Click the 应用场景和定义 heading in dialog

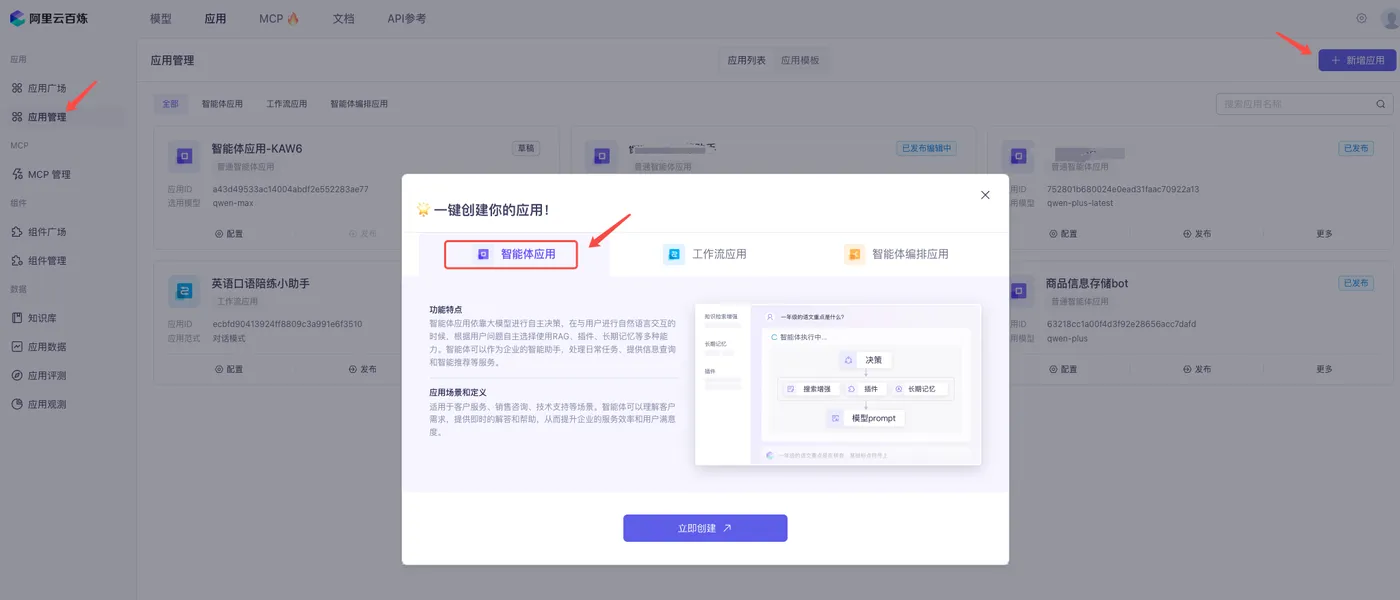click(x=458, y=393)
